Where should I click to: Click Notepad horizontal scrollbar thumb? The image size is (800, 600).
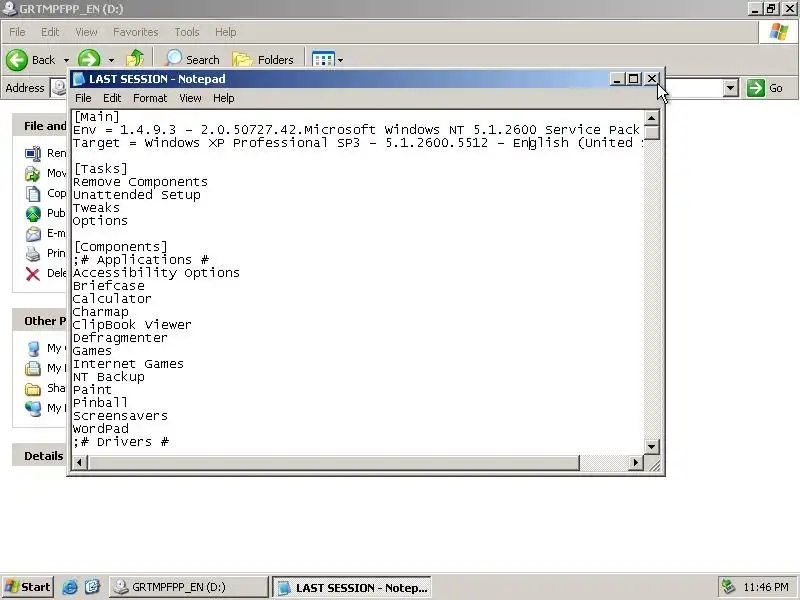[333, 463]
